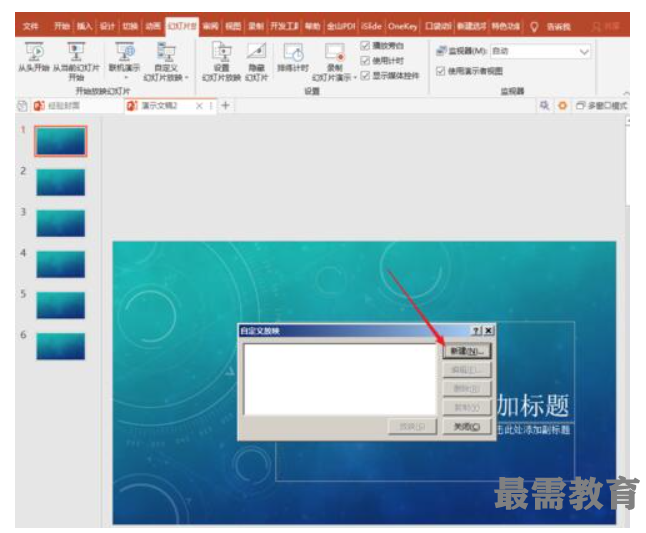Click 隐藏幻灯片 hide slide icon

(x=256, y=51)
